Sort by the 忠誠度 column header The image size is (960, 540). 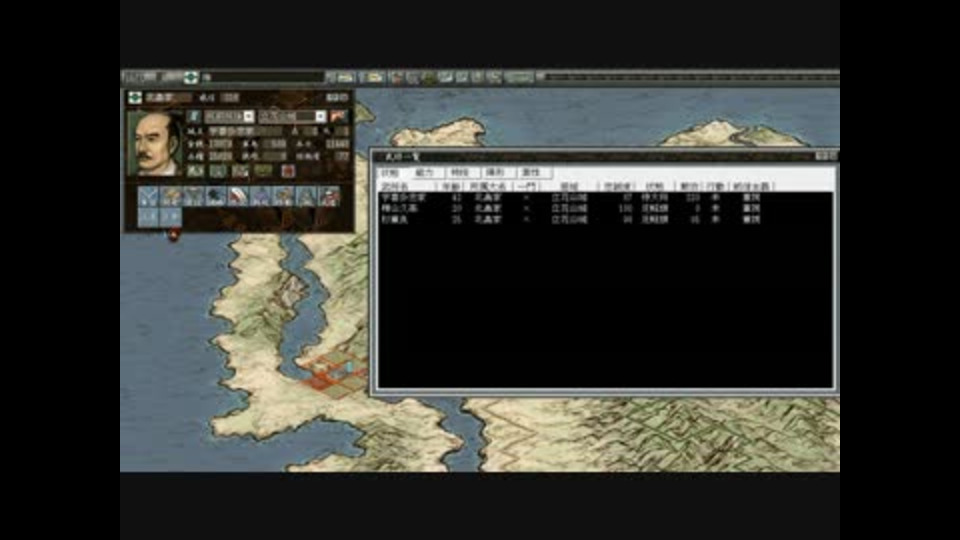point(617,186)
